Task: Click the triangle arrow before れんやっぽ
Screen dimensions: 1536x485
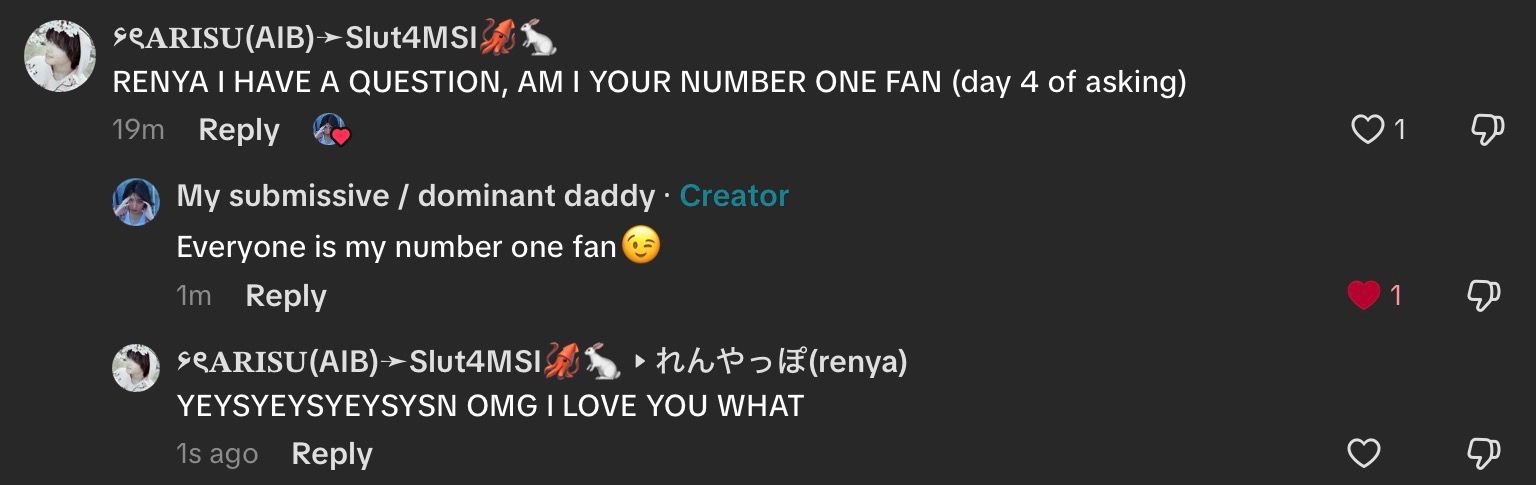Action: point(641,363)
